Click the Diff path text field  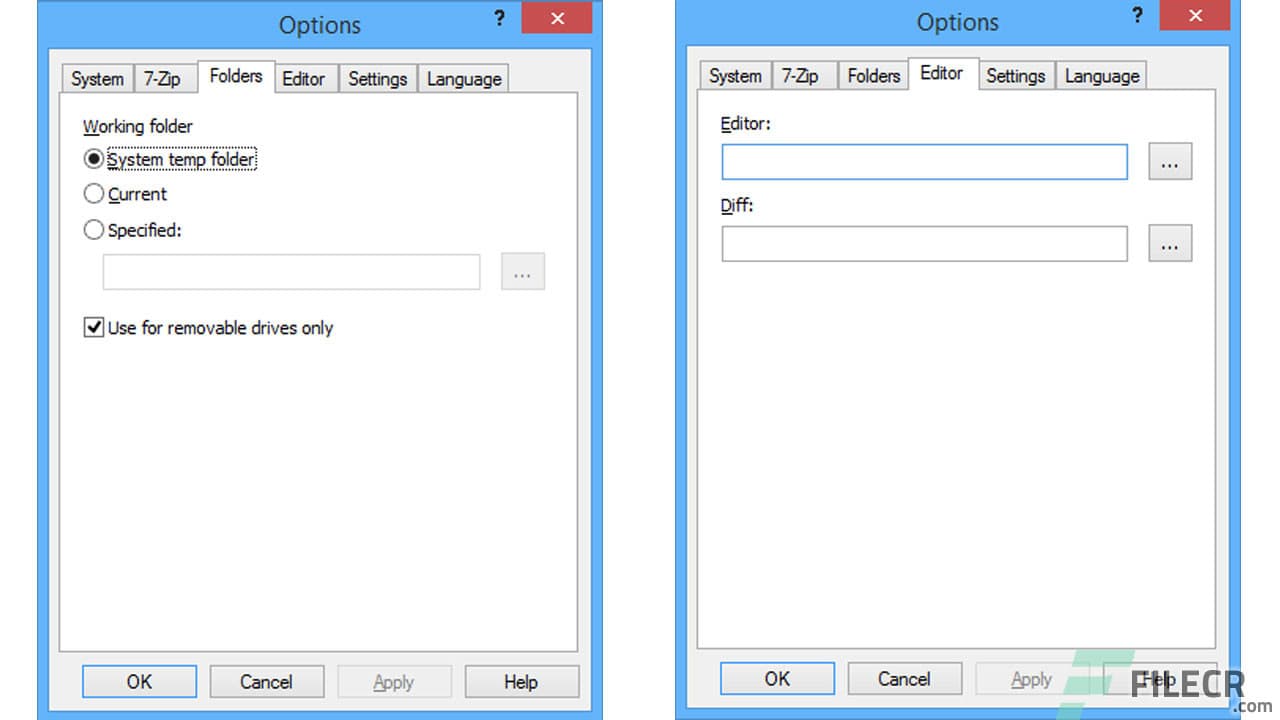924,244
